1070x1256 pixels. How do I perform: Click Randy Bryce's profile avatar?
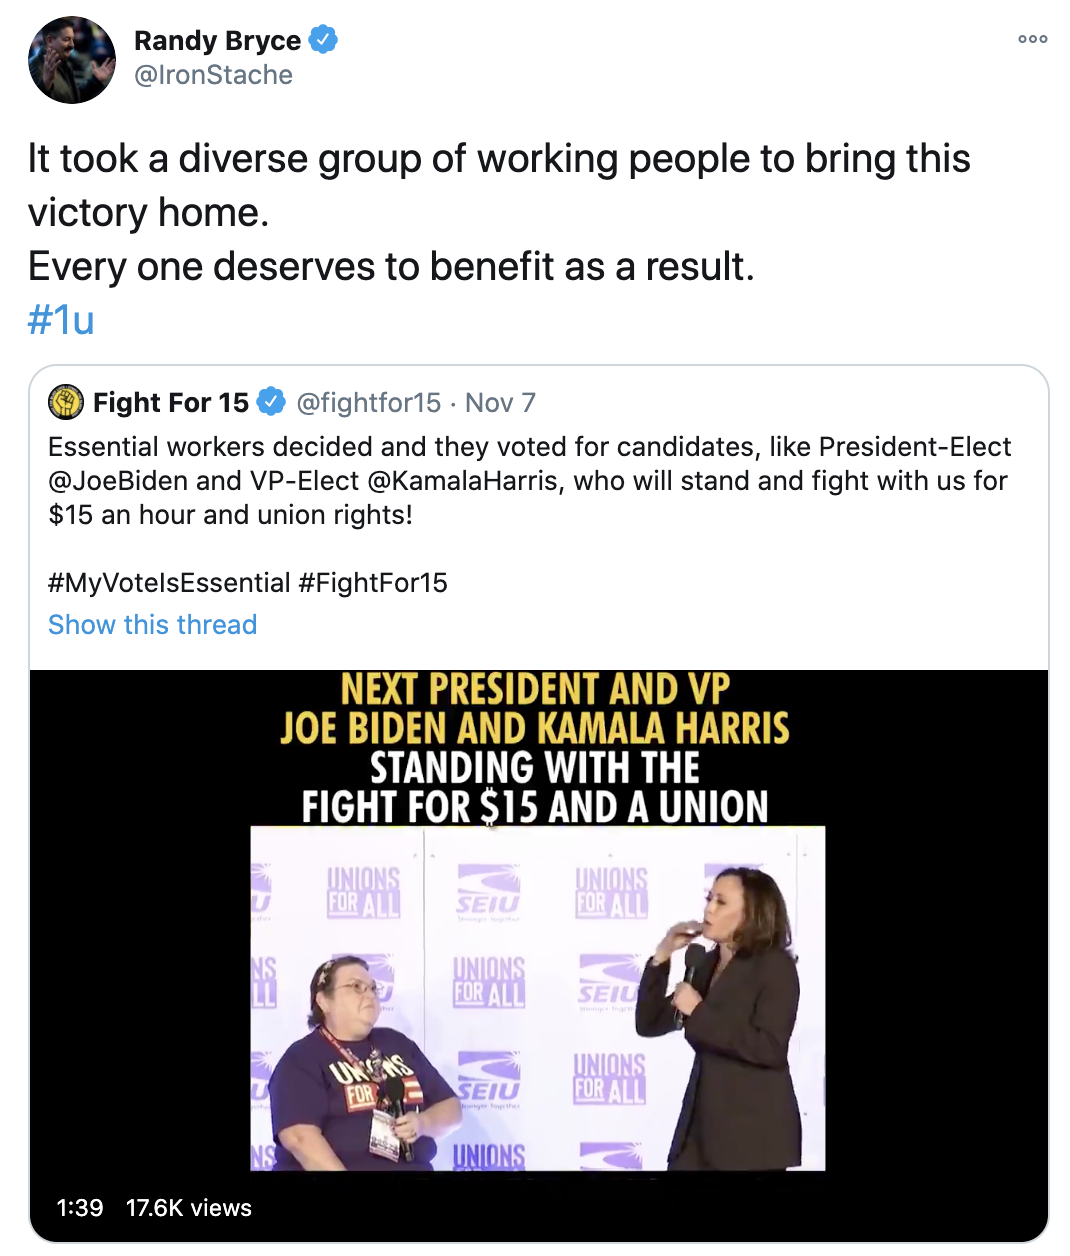72,60
